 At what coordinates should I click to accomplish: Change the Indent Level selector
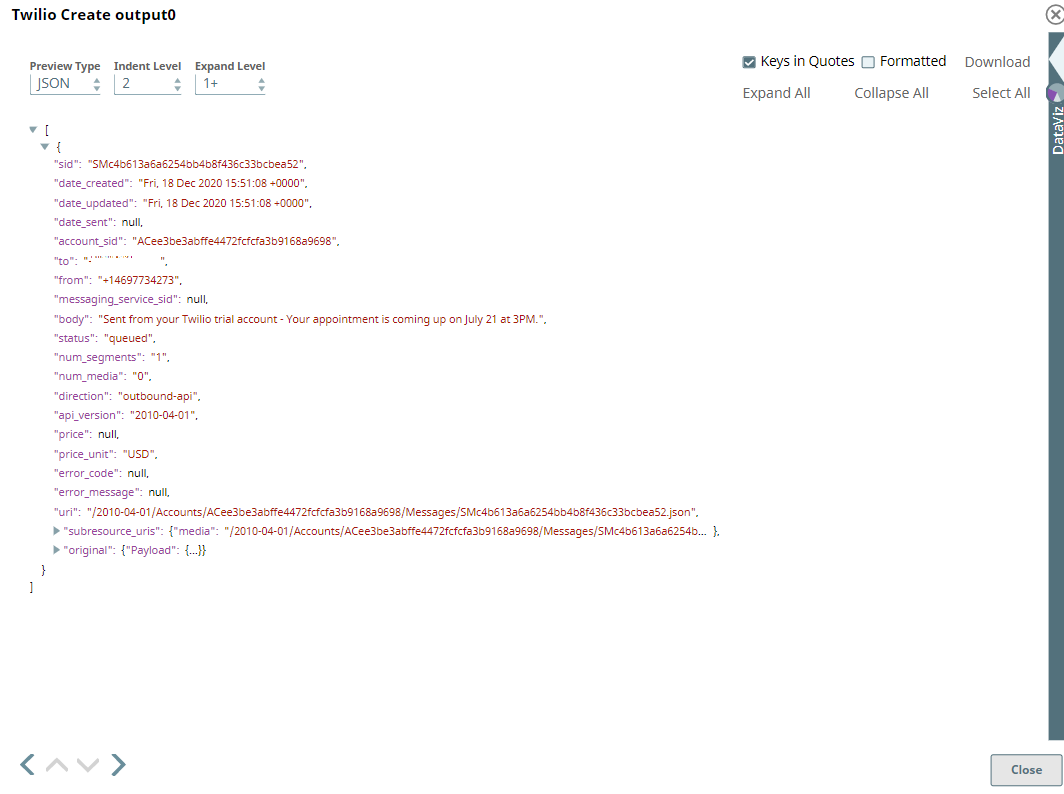[x=147, y=84]
